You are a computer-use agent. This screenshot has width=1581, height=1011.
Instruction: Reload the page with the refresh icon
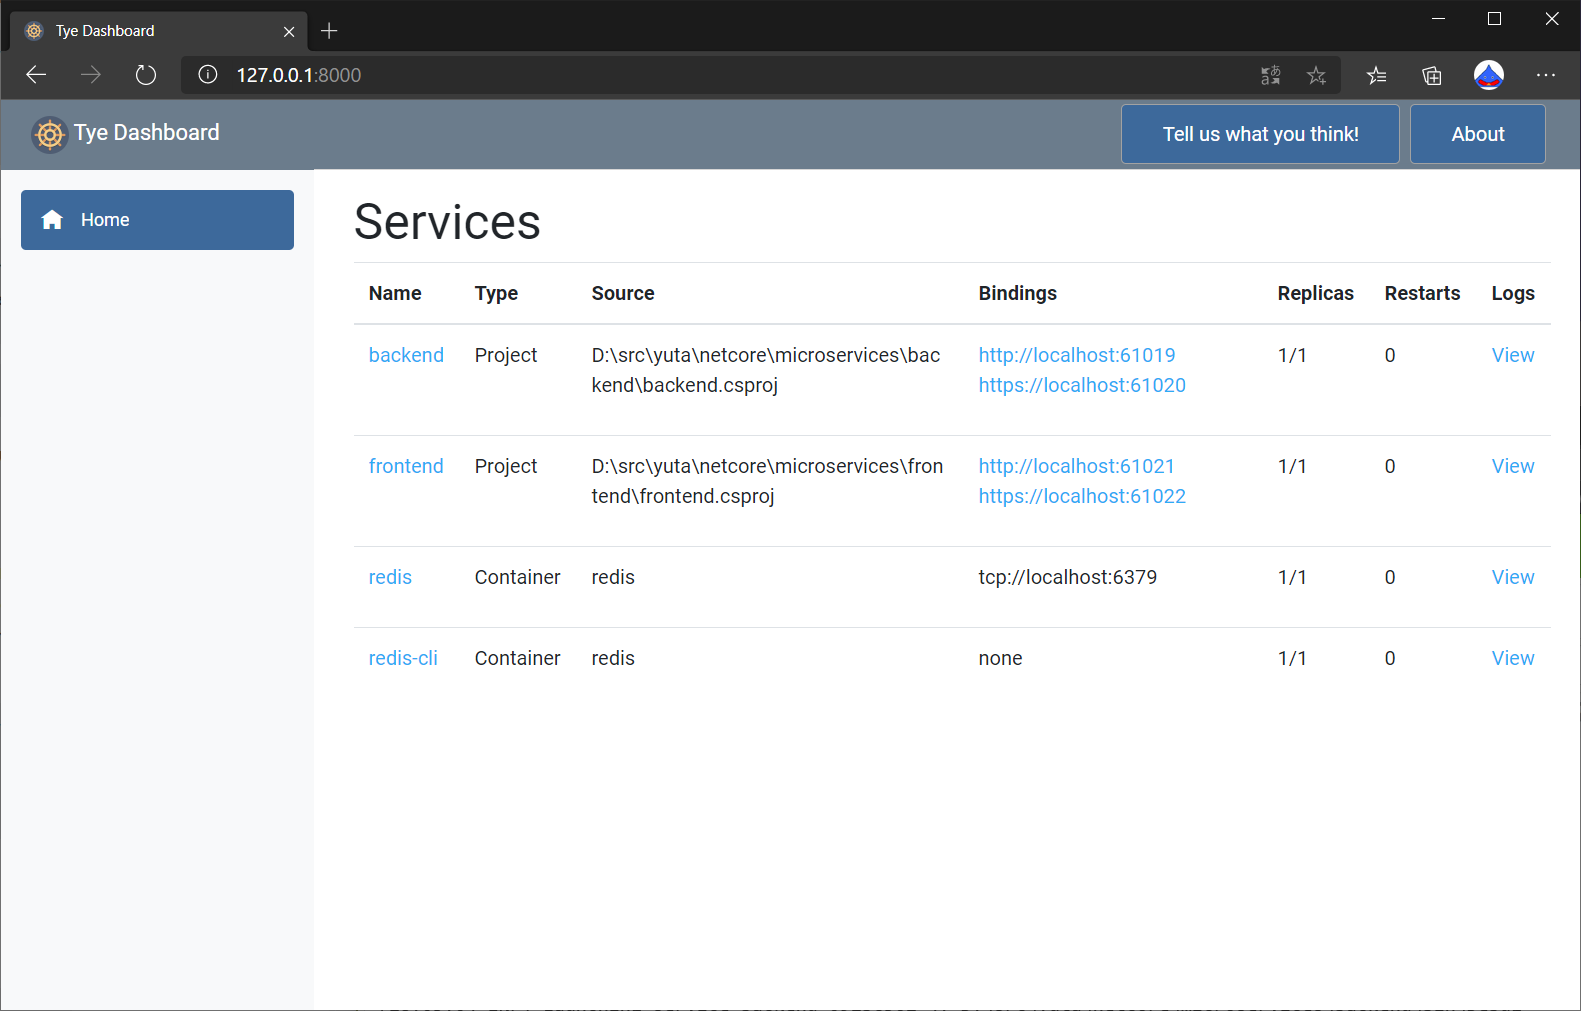tap(146, 75)
